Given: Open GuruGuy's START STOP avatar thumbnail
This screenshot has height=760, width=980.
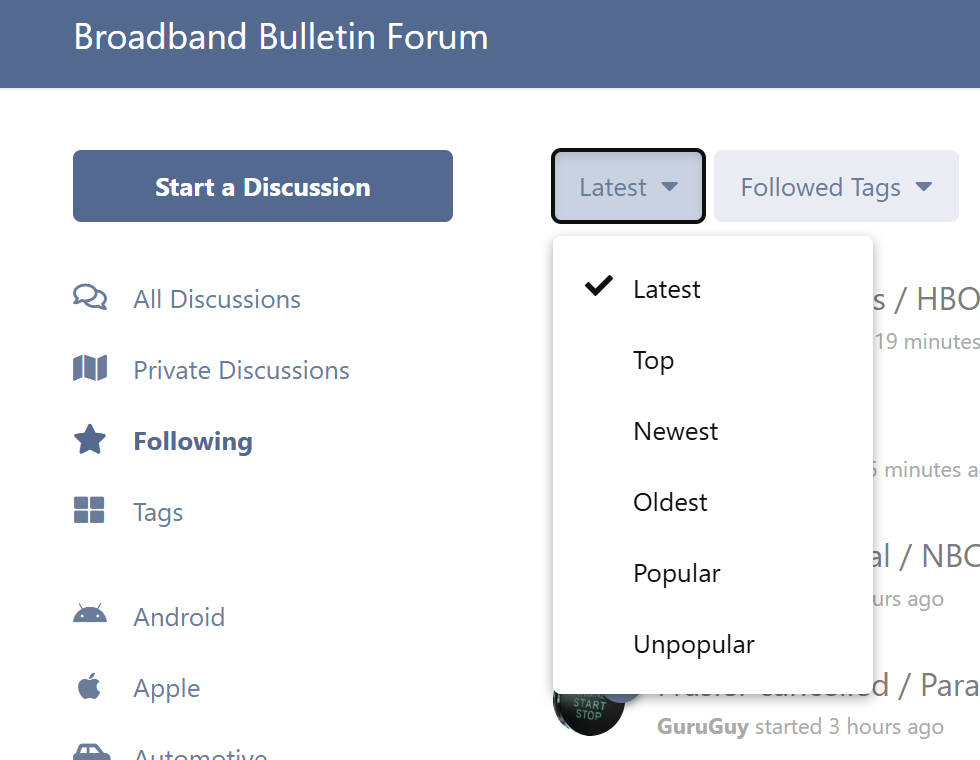Looking at the screenshot, I should pyautogui.click(x=588, y=710).
